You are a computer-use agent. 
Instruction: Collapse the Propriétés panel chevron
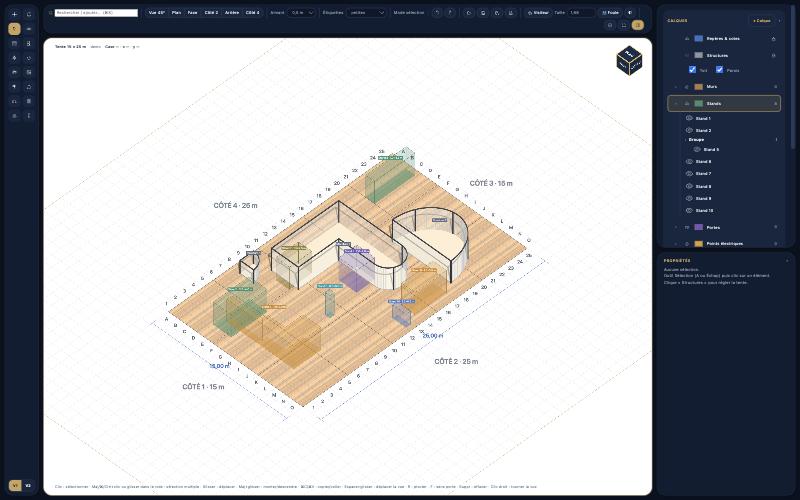pyautogui.click(x=787, y=261)
